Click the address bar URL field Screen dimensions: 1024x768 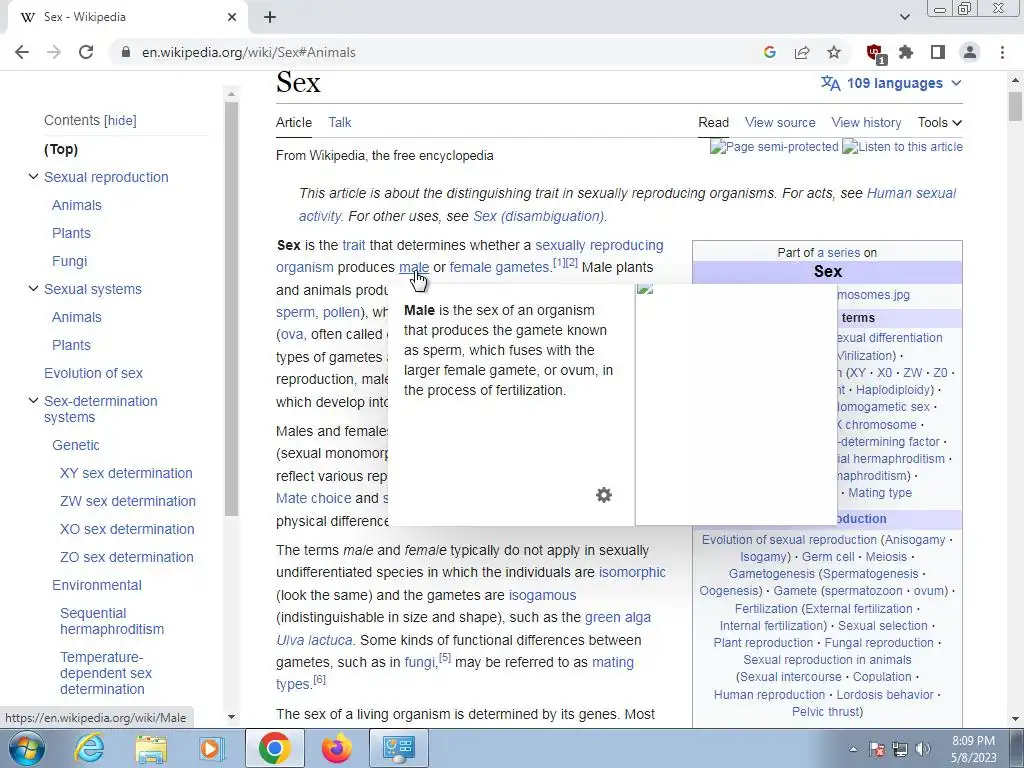pyautogui.click(x=431, y=52)
